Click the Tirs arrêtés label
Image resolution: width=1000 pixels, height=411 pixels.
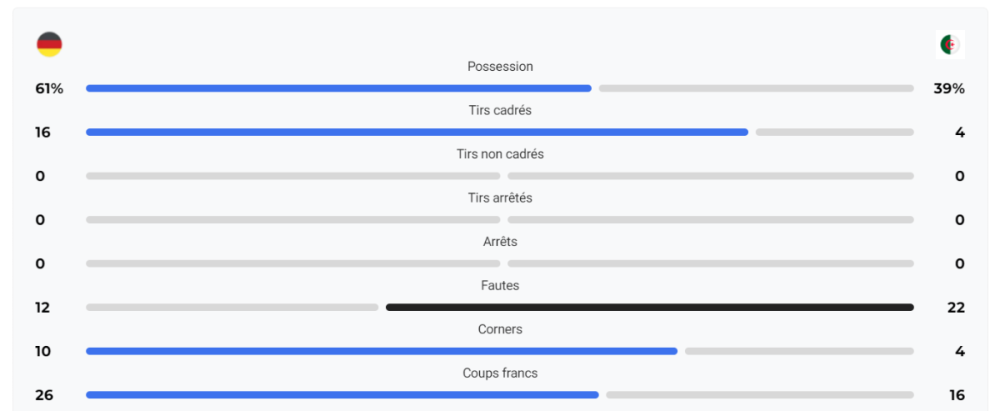click(500, 198)
